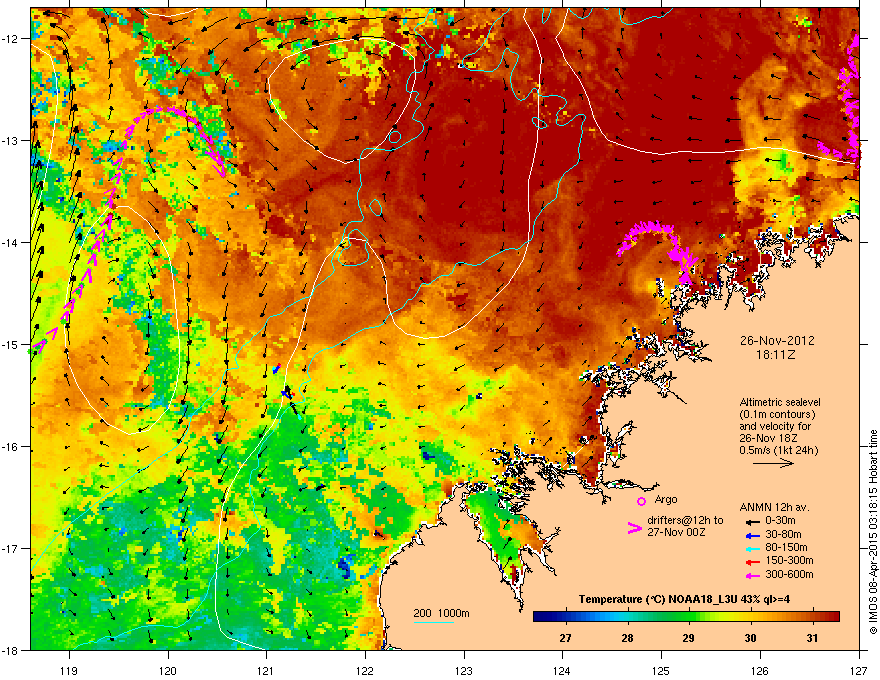Click the Altimetric sealevel text line

coord(780,402)
